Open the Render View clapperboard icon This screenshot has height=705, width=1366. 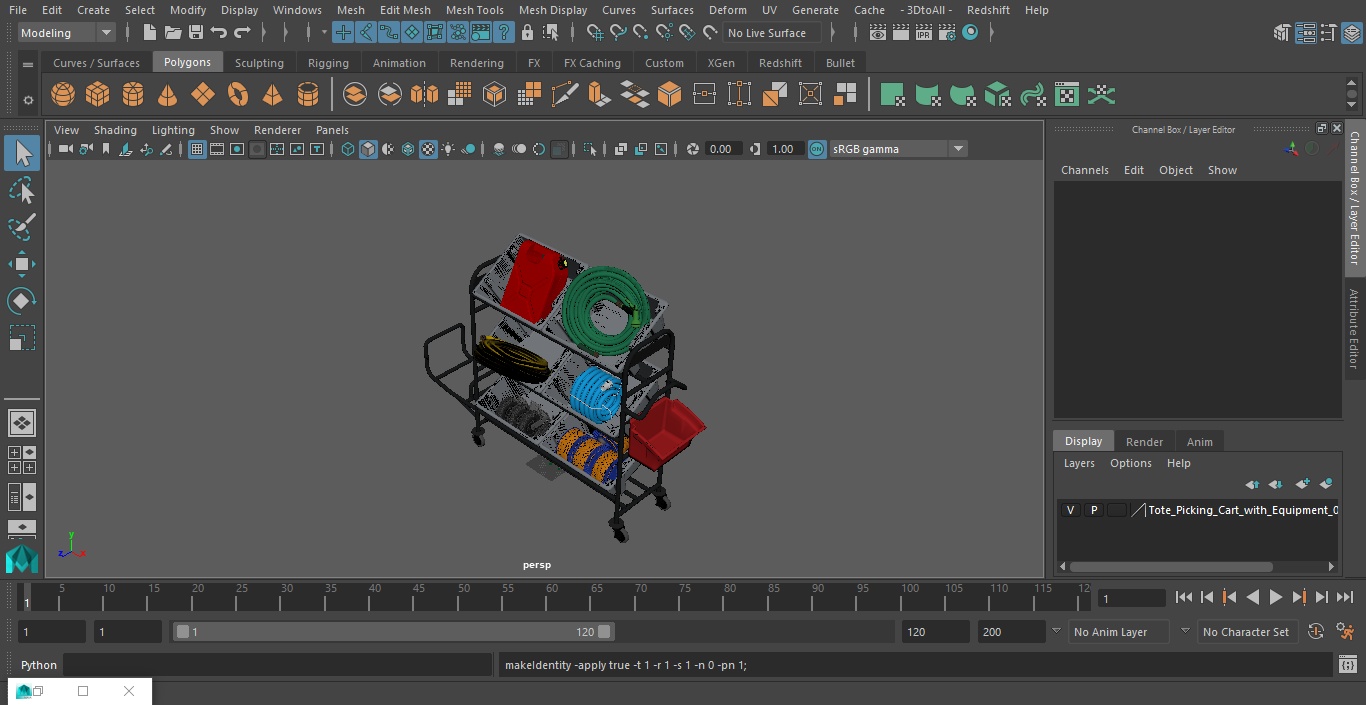(x=877, y=33)
